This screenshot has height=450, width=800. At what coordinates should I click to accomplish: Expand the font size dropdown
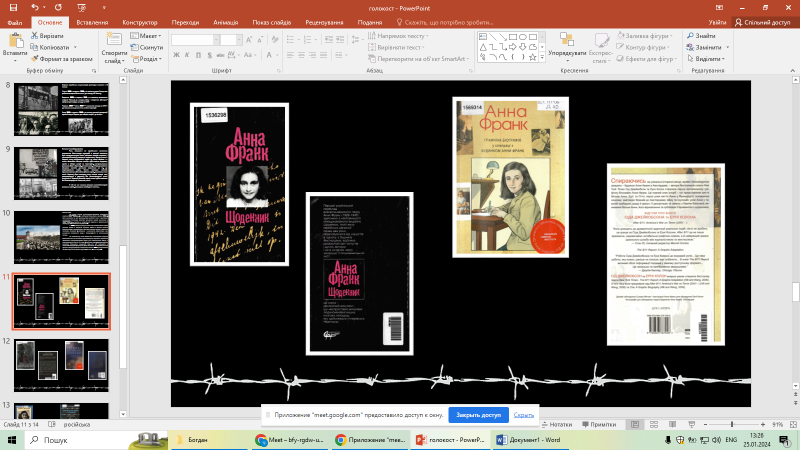coord(239,40)
